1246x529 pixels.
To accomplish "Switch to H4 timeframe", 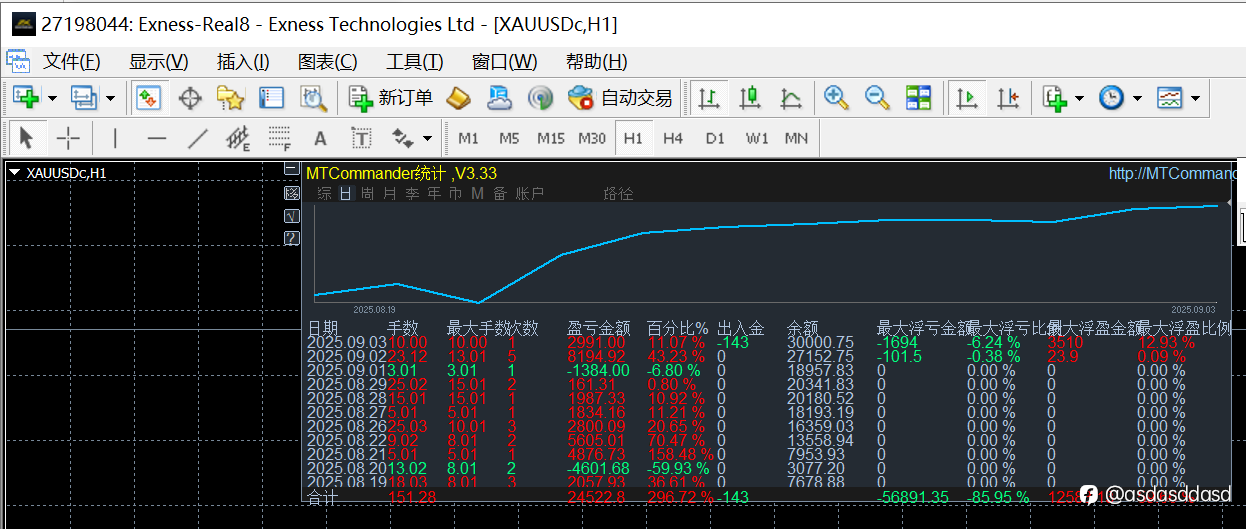I will (673, 138).
